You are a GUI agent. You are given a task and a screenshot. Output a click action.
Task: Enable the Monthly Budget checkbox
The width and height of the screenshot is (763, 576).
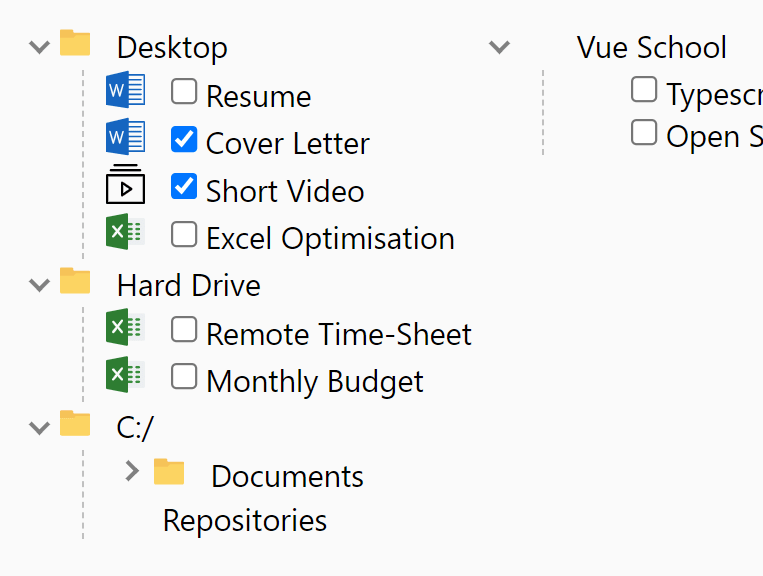[x=184, y=376]
